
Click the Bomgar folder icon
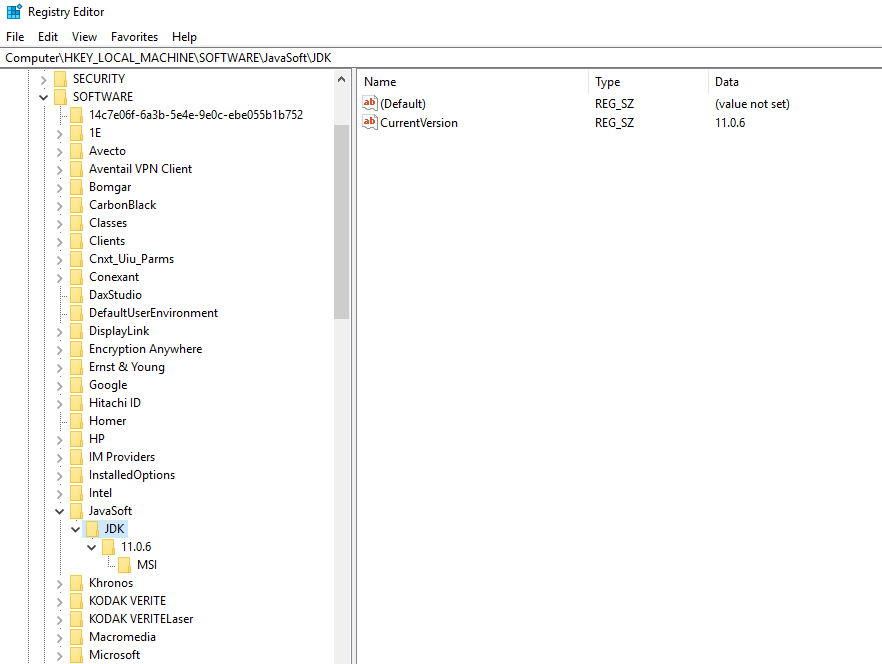pyautogui.click(x=76, y=187)
